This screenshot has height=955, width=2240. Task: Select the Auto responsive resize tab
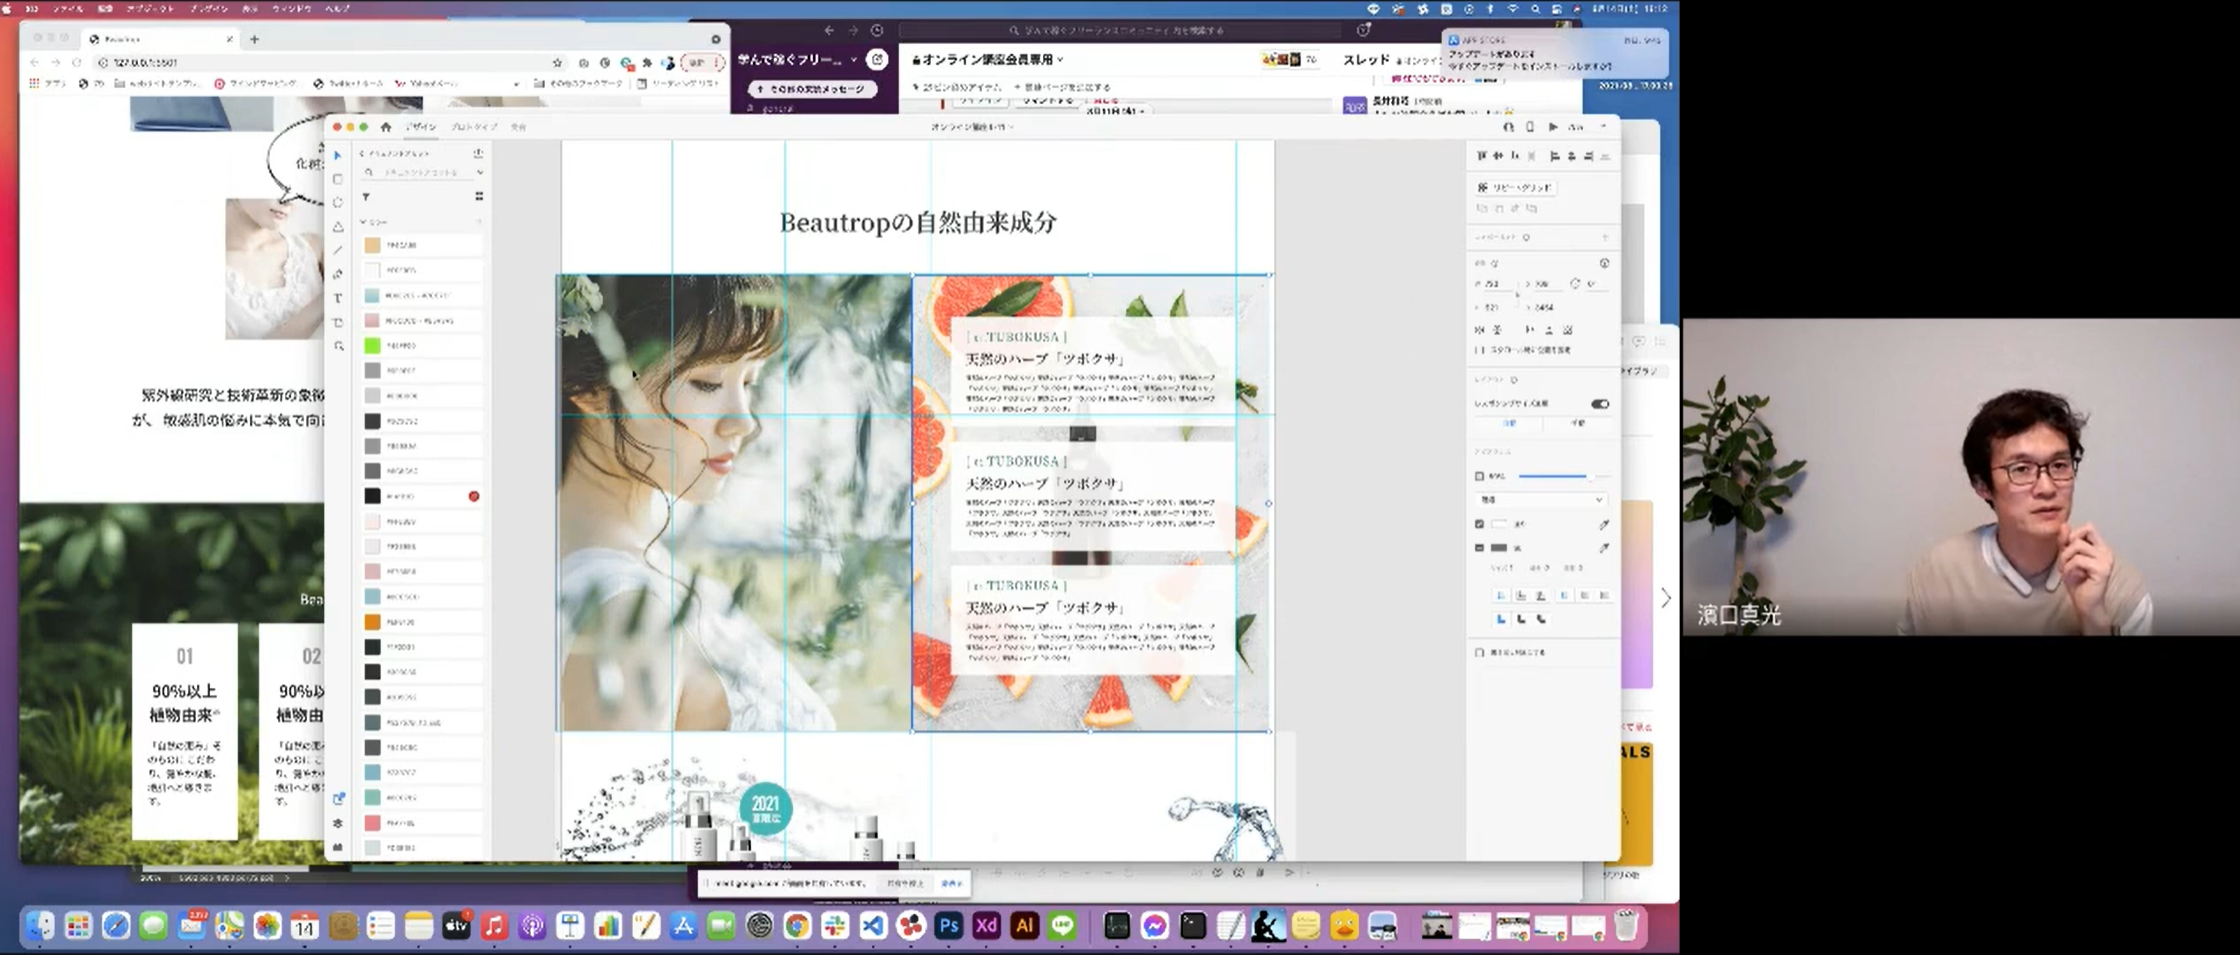[x=1510, y=424]
